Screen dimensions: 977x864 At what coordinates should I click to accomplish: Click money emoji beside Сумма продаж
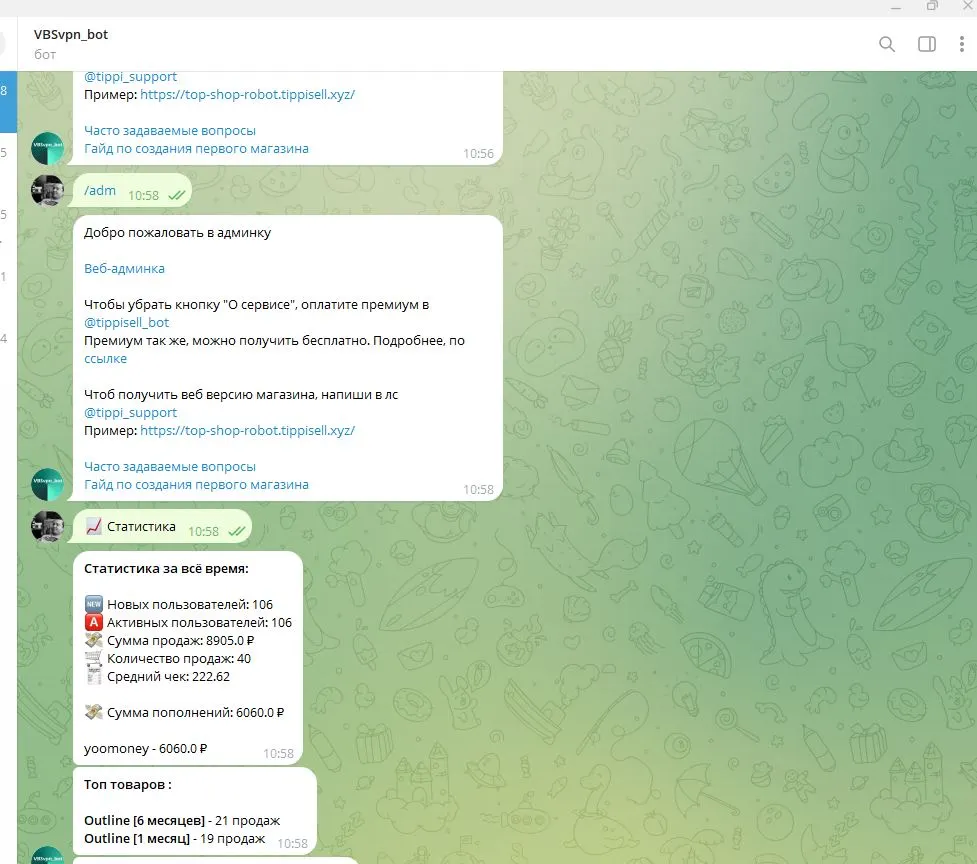(x=93, y=640)
